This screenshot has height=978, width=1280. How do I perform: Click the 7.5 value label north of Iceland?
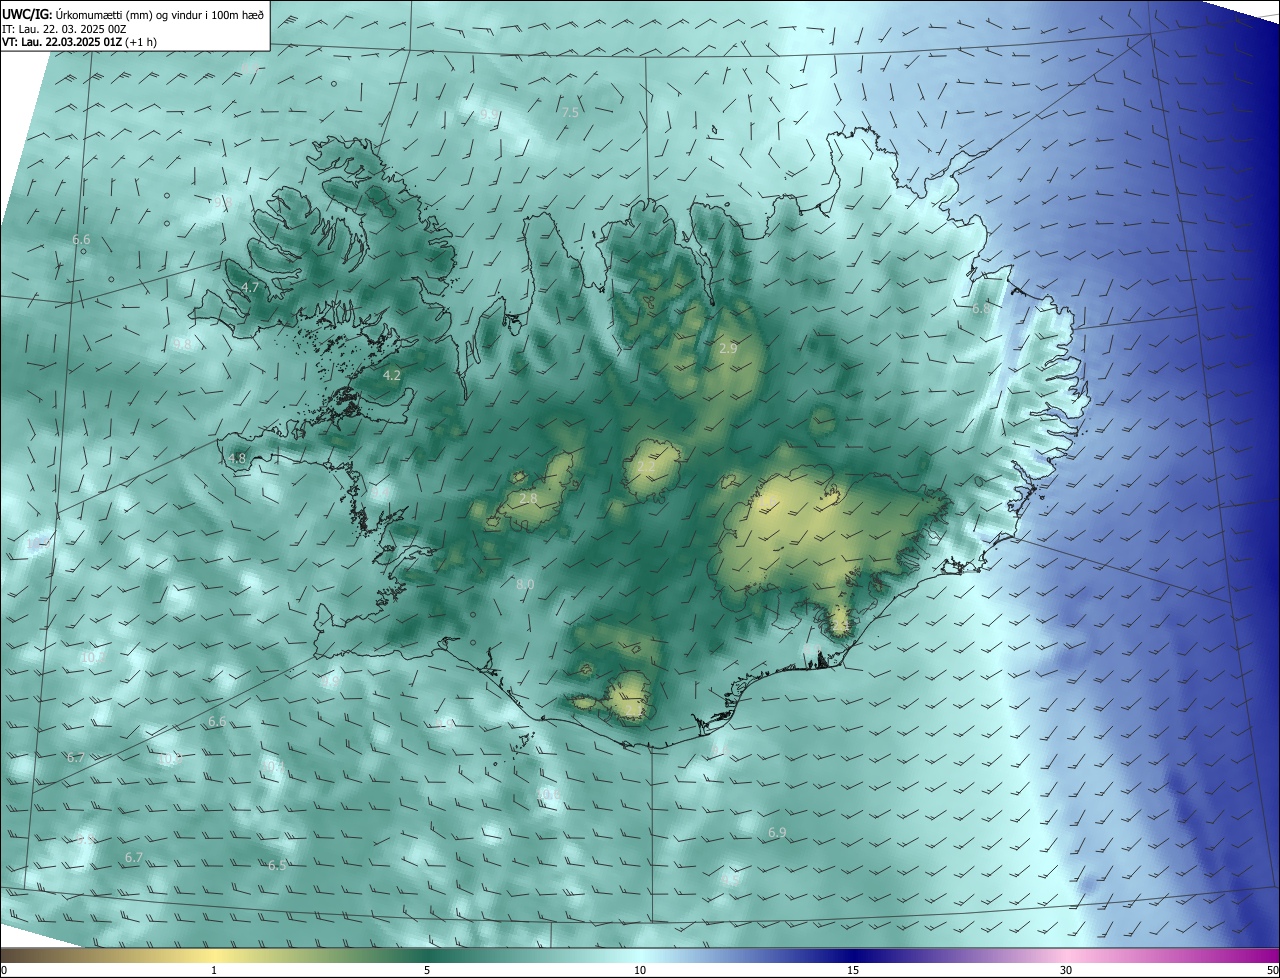click(570, 112)
